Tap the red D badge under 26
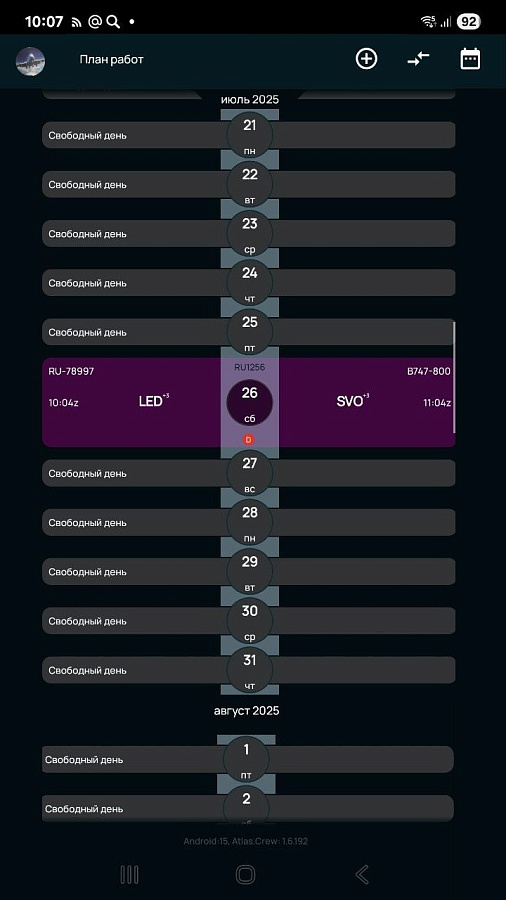 pyautogui.click(x=248, y=440)
